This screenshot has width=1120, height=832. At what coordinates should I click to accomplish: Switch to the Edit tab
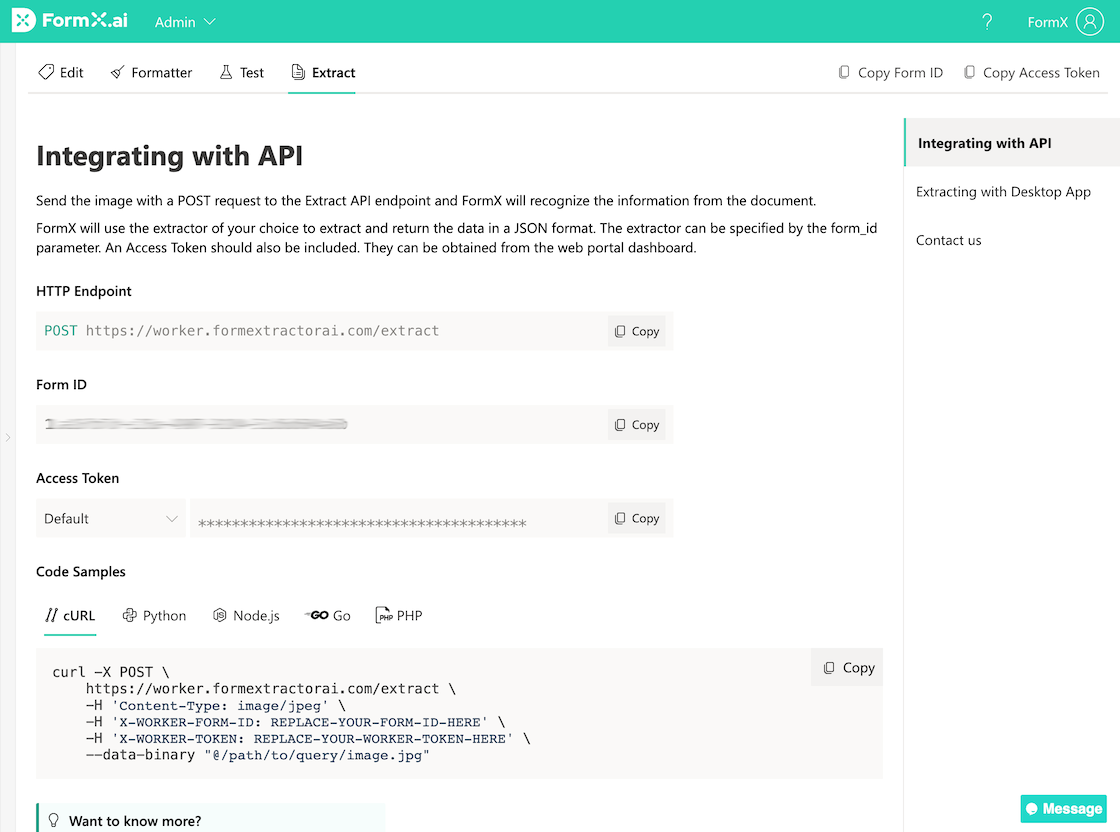pos(61,72)
